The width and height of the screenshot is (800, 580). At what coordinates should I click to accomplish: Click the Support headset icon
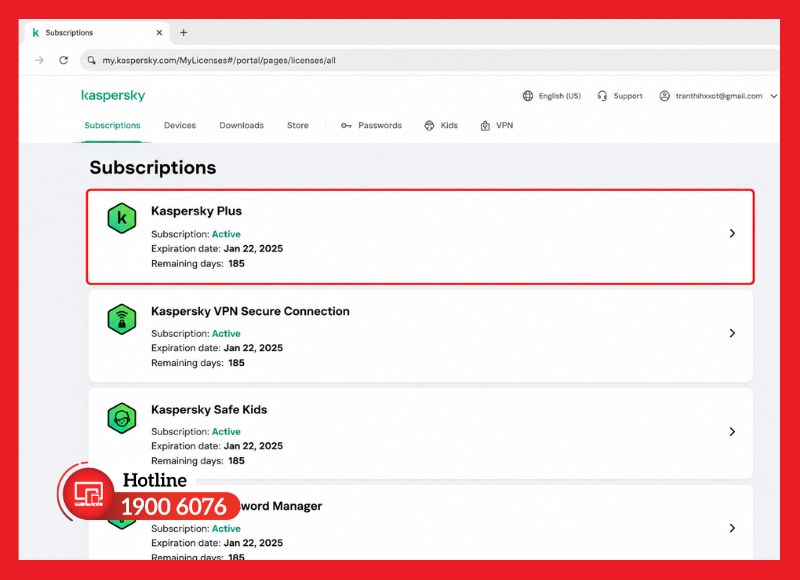point(602,96)
